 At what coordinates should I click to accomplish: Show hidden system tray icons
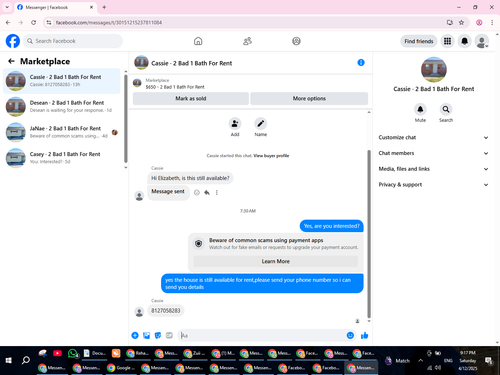click(420, 360)
